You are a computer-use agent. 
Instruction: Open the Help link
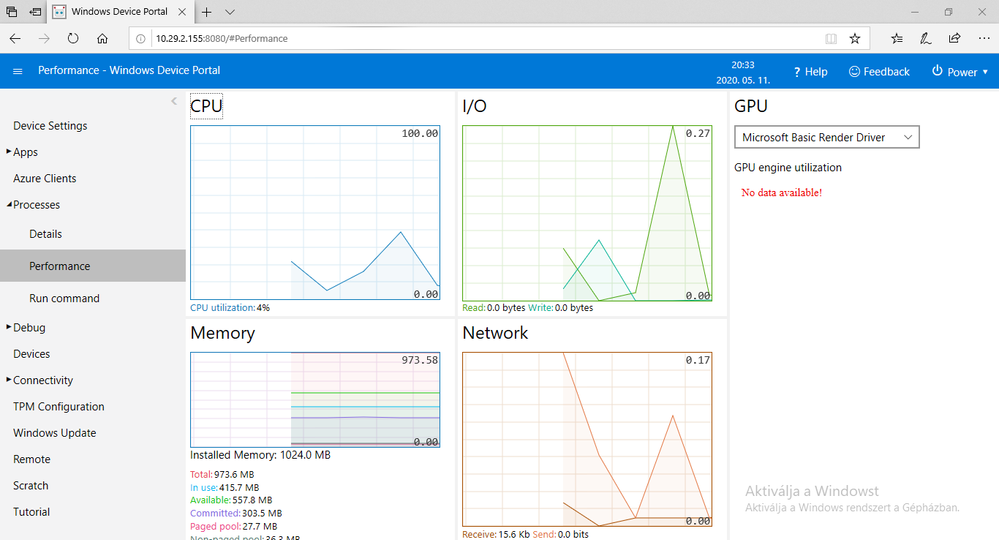tap(810, 72)
